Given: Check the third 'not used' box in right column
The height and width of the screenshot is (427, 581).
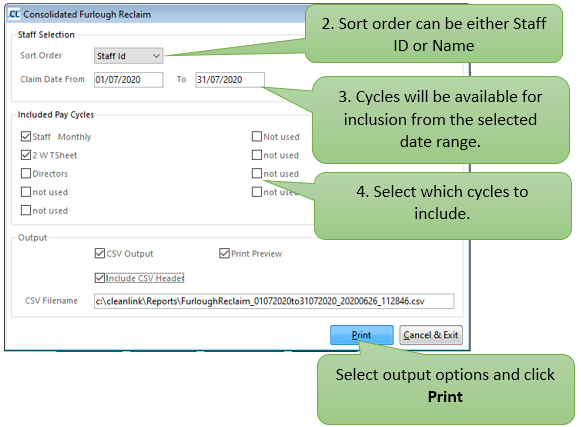Looking at the screenshot, I should pos(257,173).
